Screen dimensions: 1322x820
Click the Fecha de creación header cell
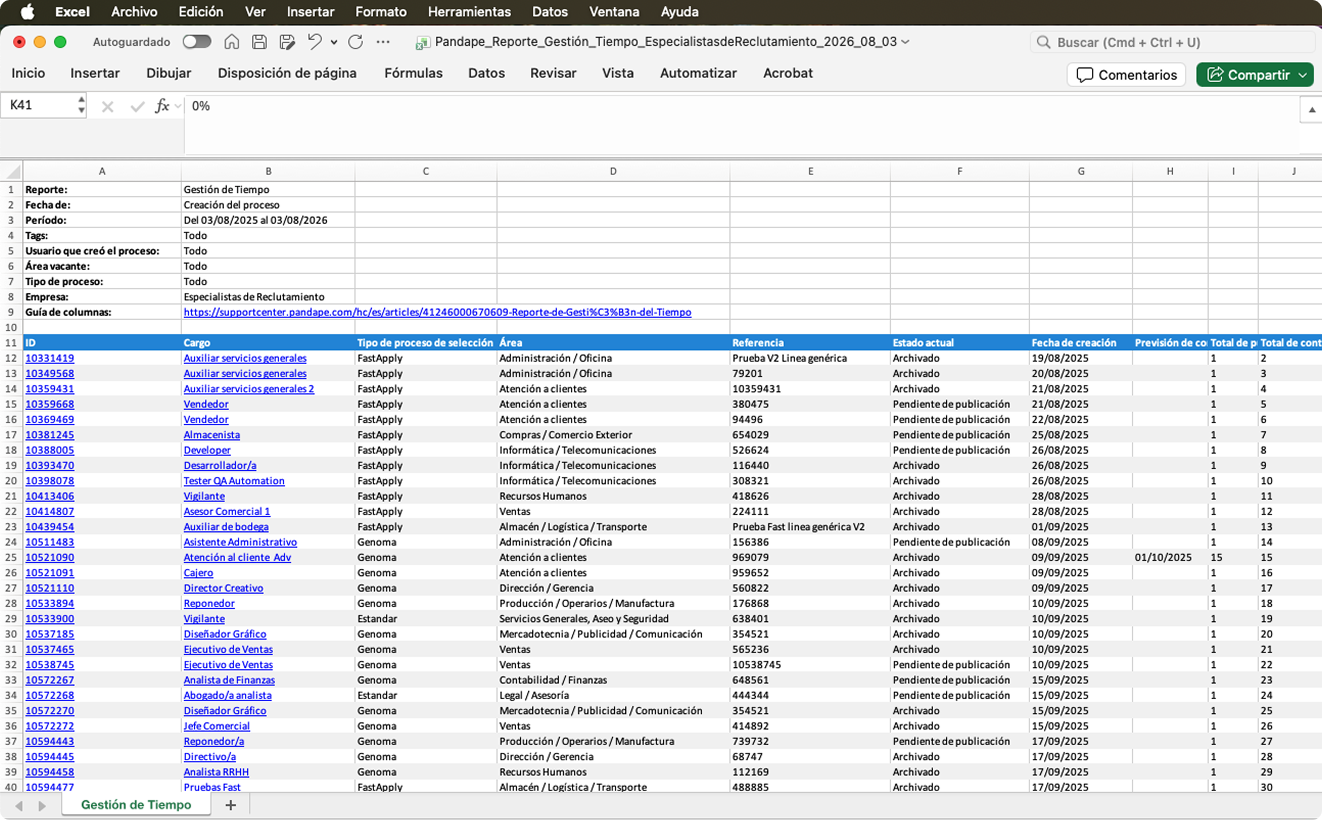tap(1081, 342)
